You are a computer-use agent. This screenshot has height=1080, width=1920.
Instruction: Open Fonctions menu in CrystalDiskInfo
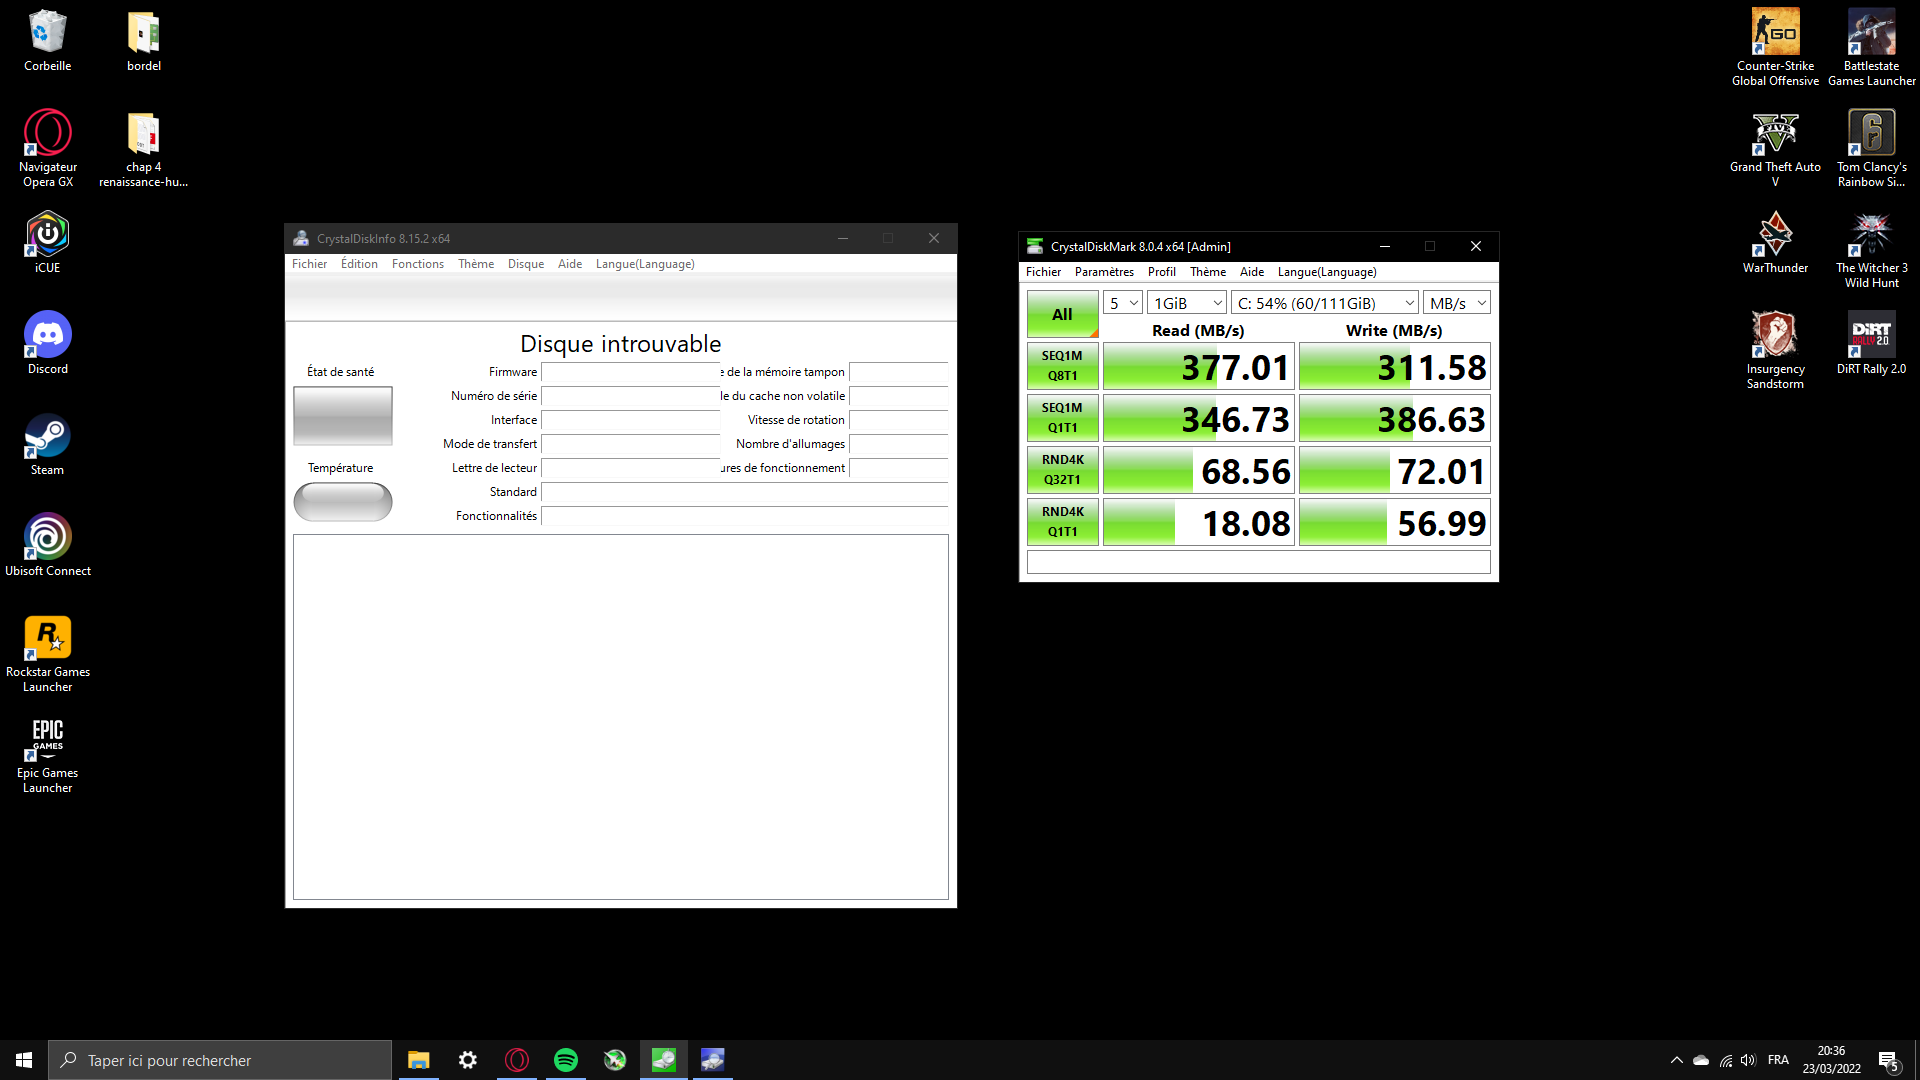[x=417, y=264]
